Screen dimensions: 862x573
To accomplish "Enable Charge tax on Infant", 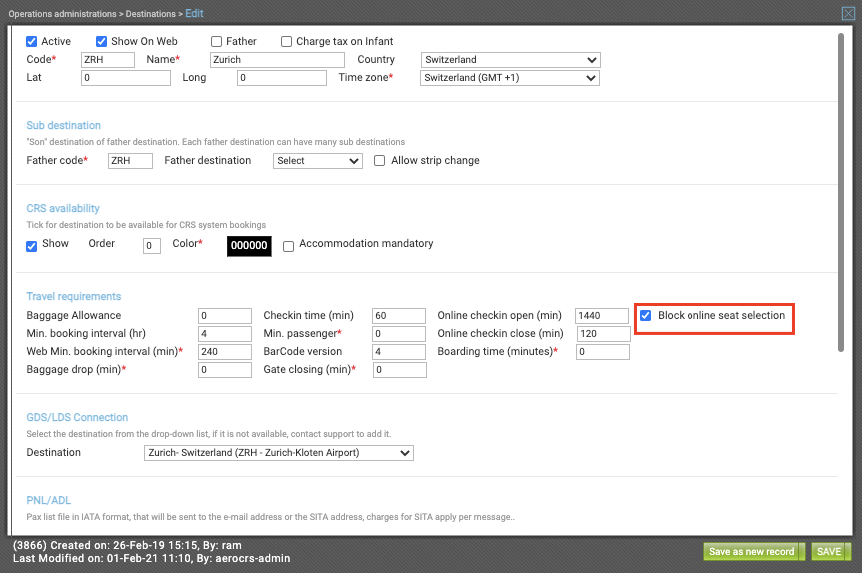I will point(286,41).
